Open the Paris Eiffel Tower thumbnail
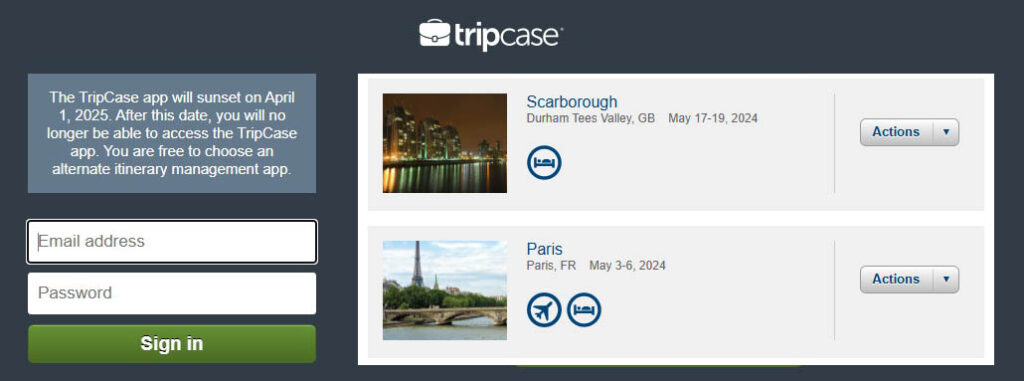The width and height of the screenshot is (1024, 381). pyautogui.click(x=445, y=290)
